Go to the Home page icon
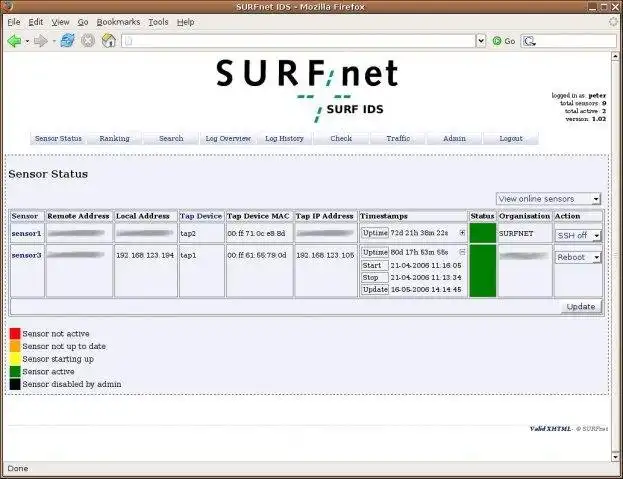The image size is (623, 479). (x=108, y=41)
